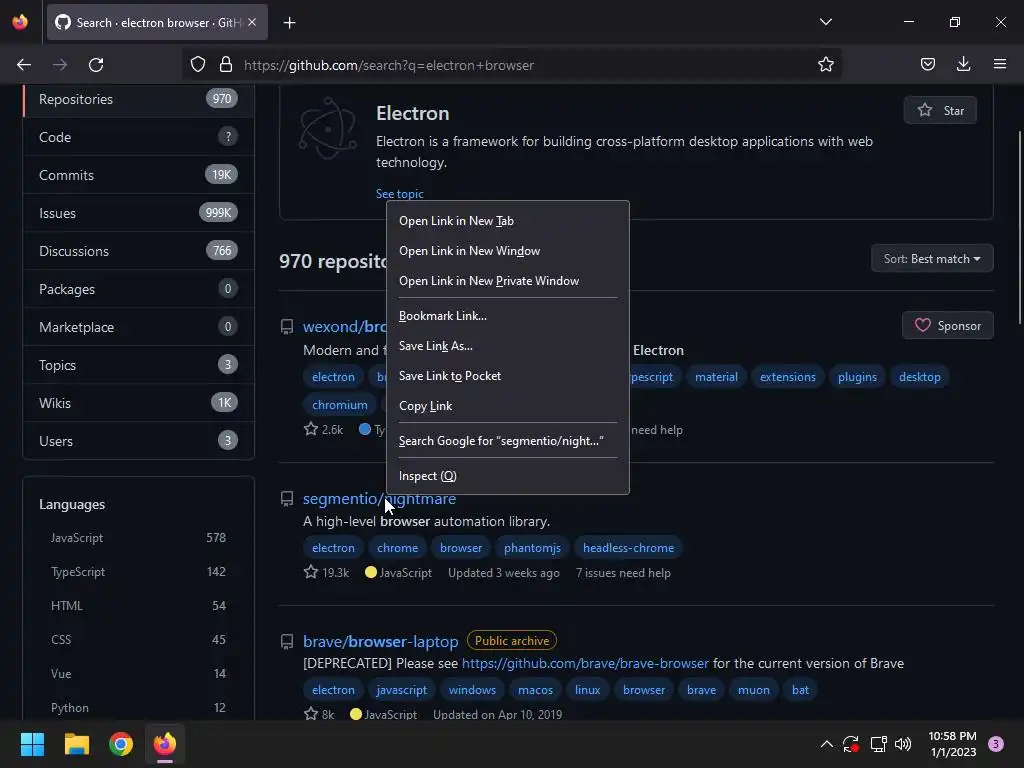Open a new tab with the plus button
This screenshot has height=768, width=1024.
[x=289, y=23]
